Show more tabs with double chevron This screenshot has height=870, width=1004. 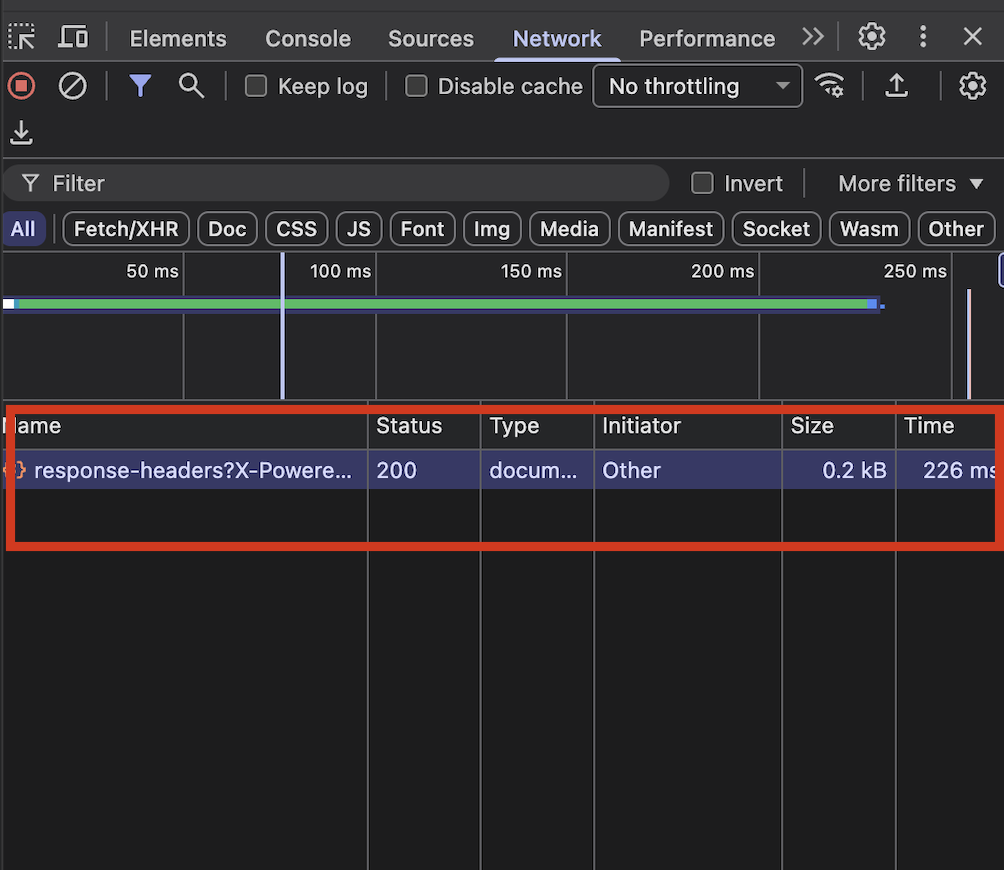tap(813, 36)
